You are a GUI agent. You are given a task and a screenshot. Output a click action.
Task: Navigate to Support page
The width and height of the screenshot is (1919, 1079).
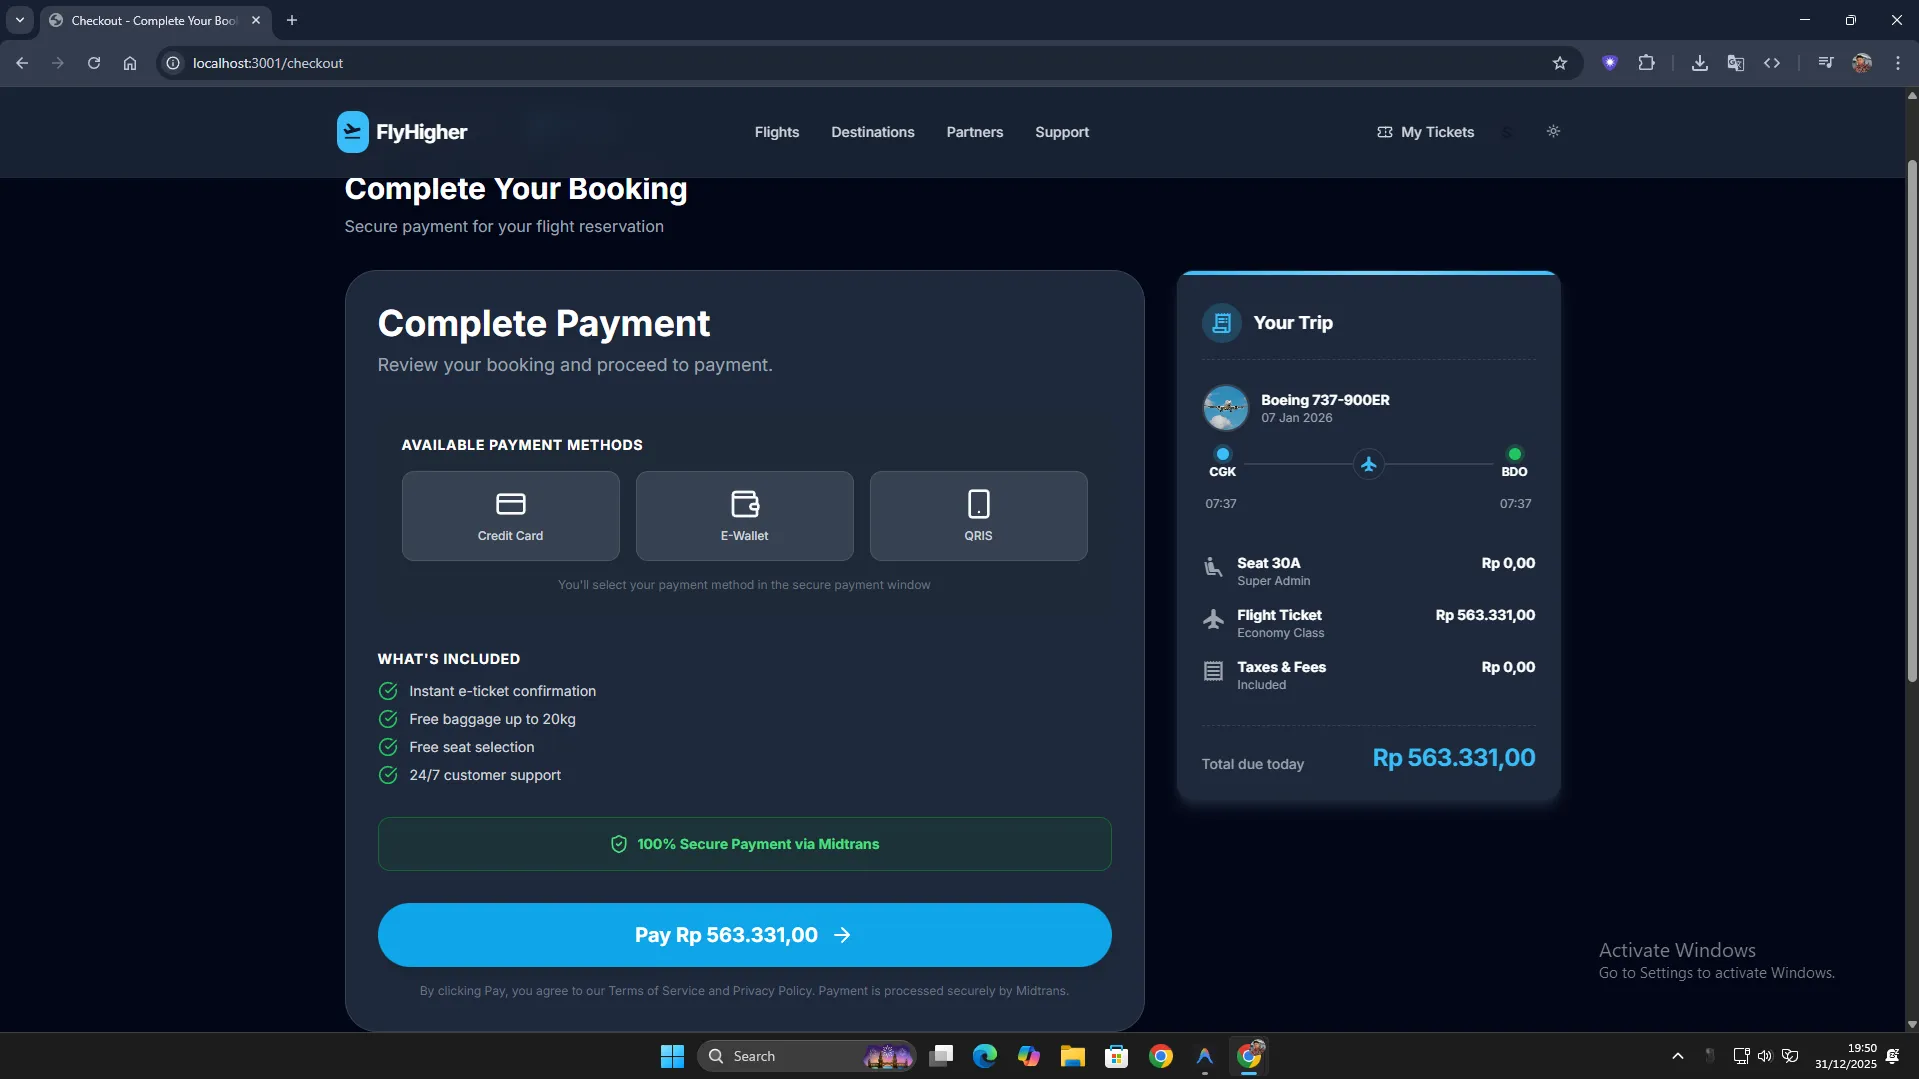tap(1061, 132)
